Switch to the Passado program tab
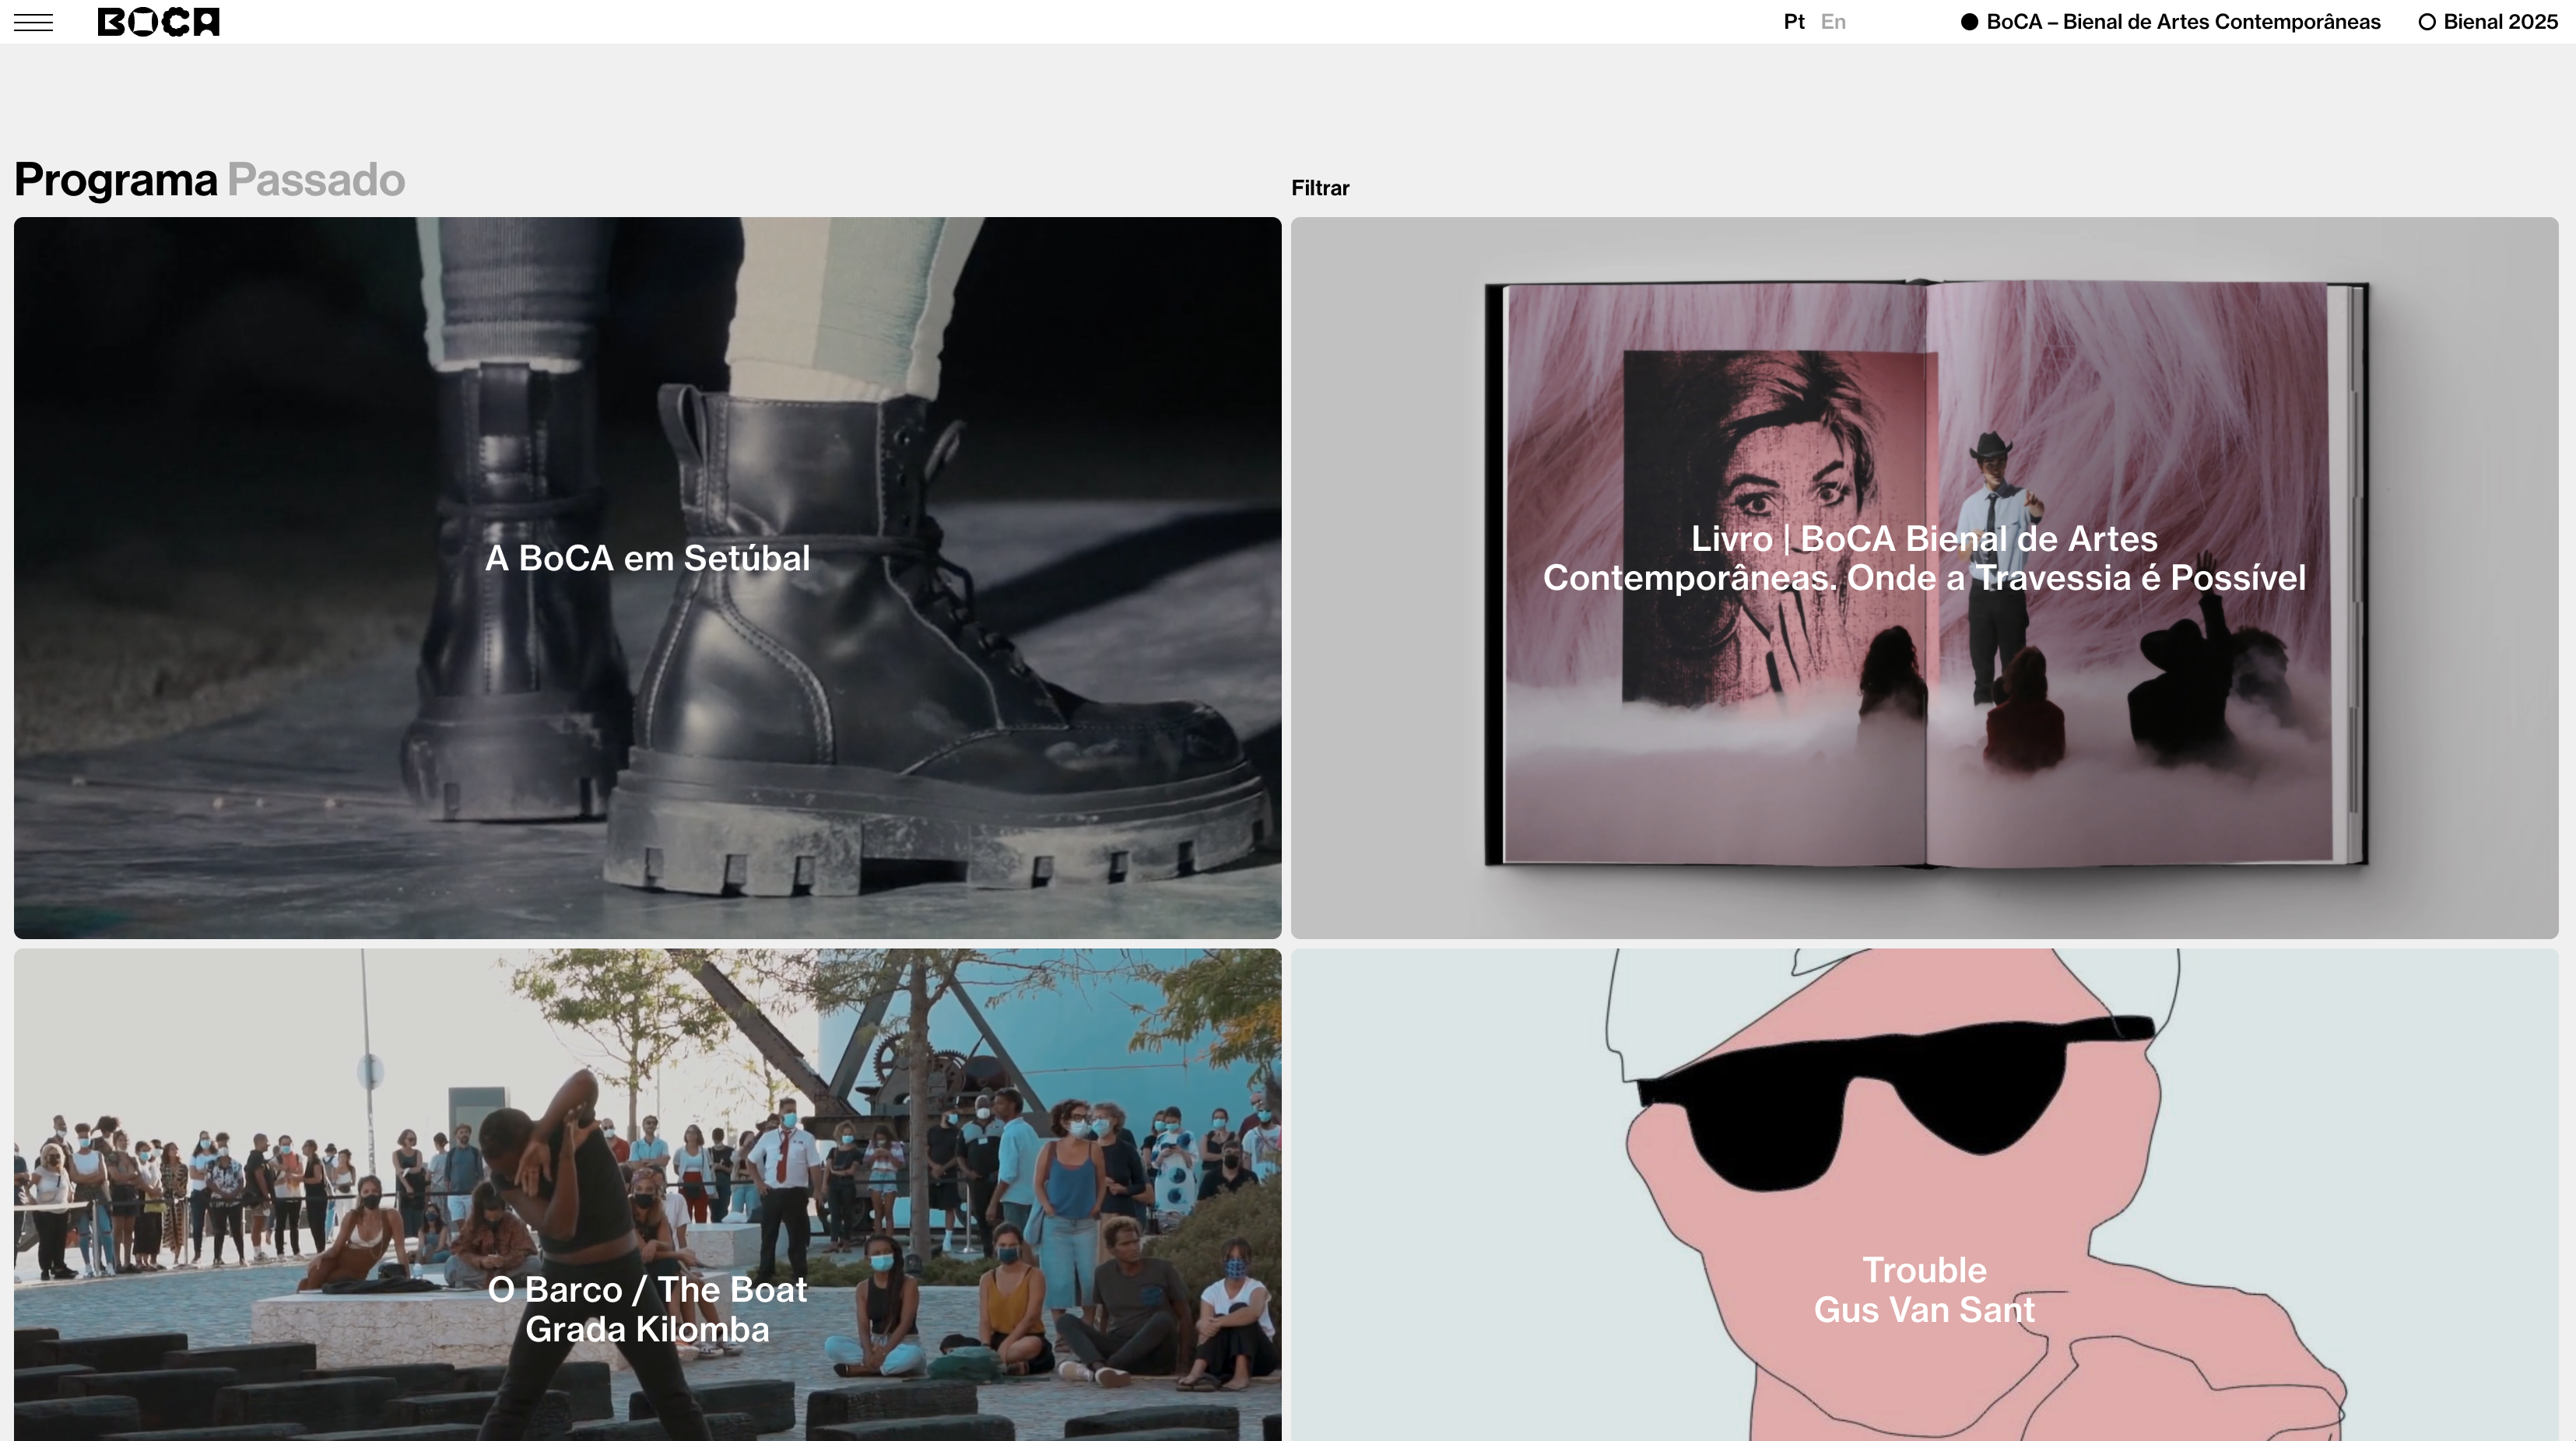2576x1441 pixels. tap(316, 181)
